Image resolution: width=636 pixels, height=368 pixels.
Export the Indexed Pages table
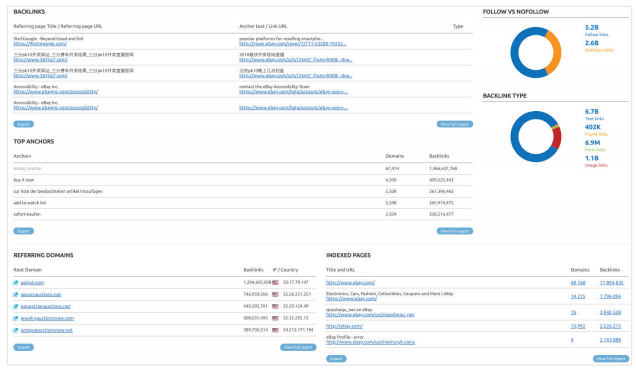pos(336,359)
